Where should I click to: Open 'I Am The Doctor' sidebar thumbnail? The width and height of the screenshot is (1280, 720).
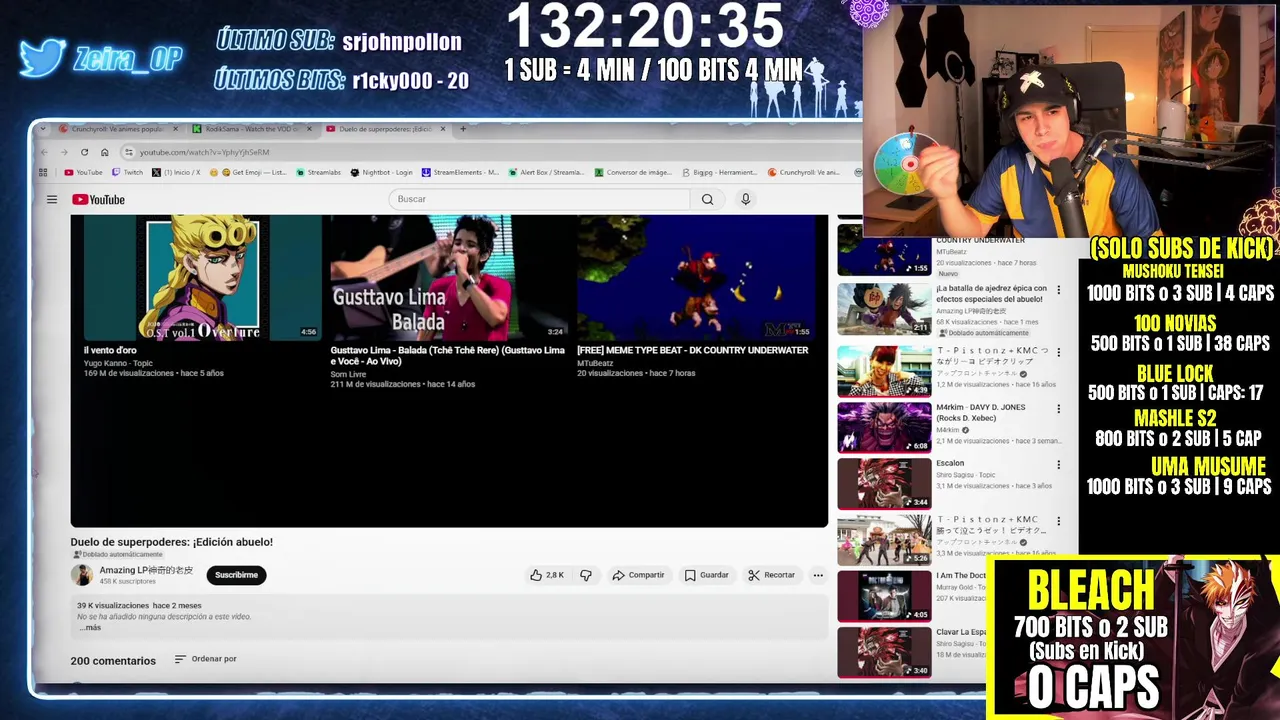(884, 596)
